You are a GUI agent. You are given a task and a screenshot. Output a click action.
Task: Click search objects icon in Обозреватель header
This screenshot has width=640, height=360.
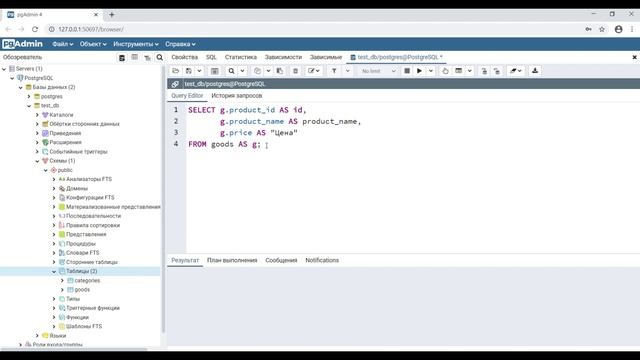click(x=160, y=58)
